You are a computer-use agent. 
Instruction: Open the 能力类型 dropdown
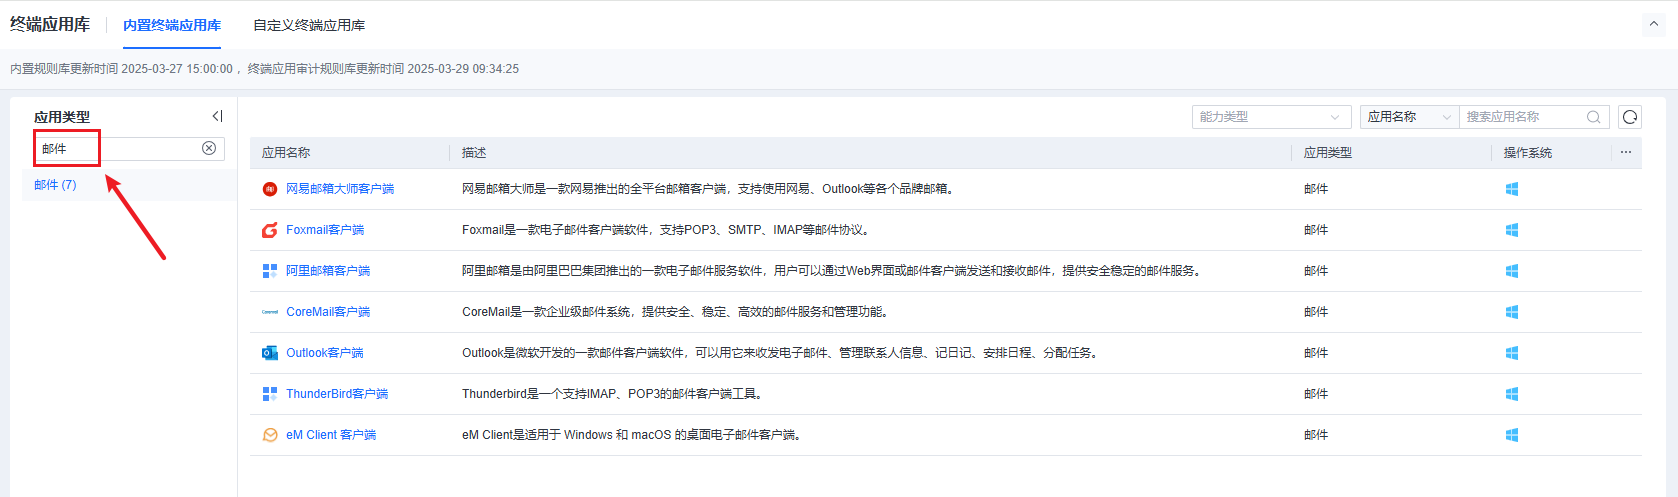[x=1270, y=117]
